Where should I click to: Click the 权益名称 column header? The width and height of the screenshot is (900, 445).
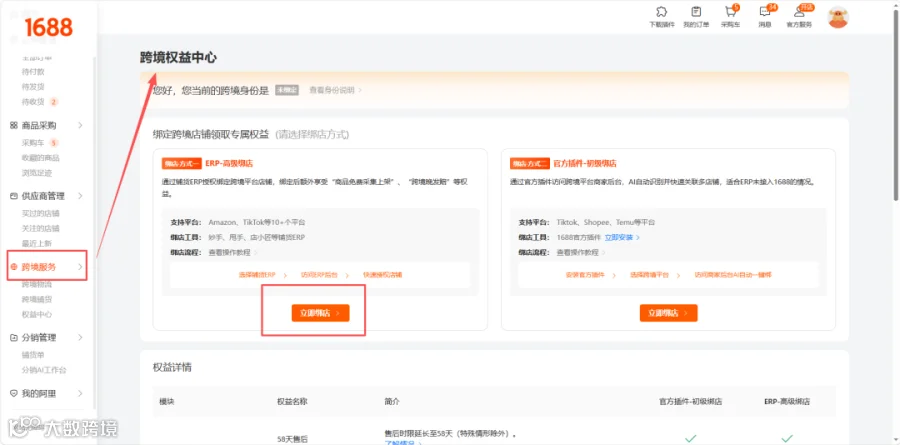(x=292, y=401)
